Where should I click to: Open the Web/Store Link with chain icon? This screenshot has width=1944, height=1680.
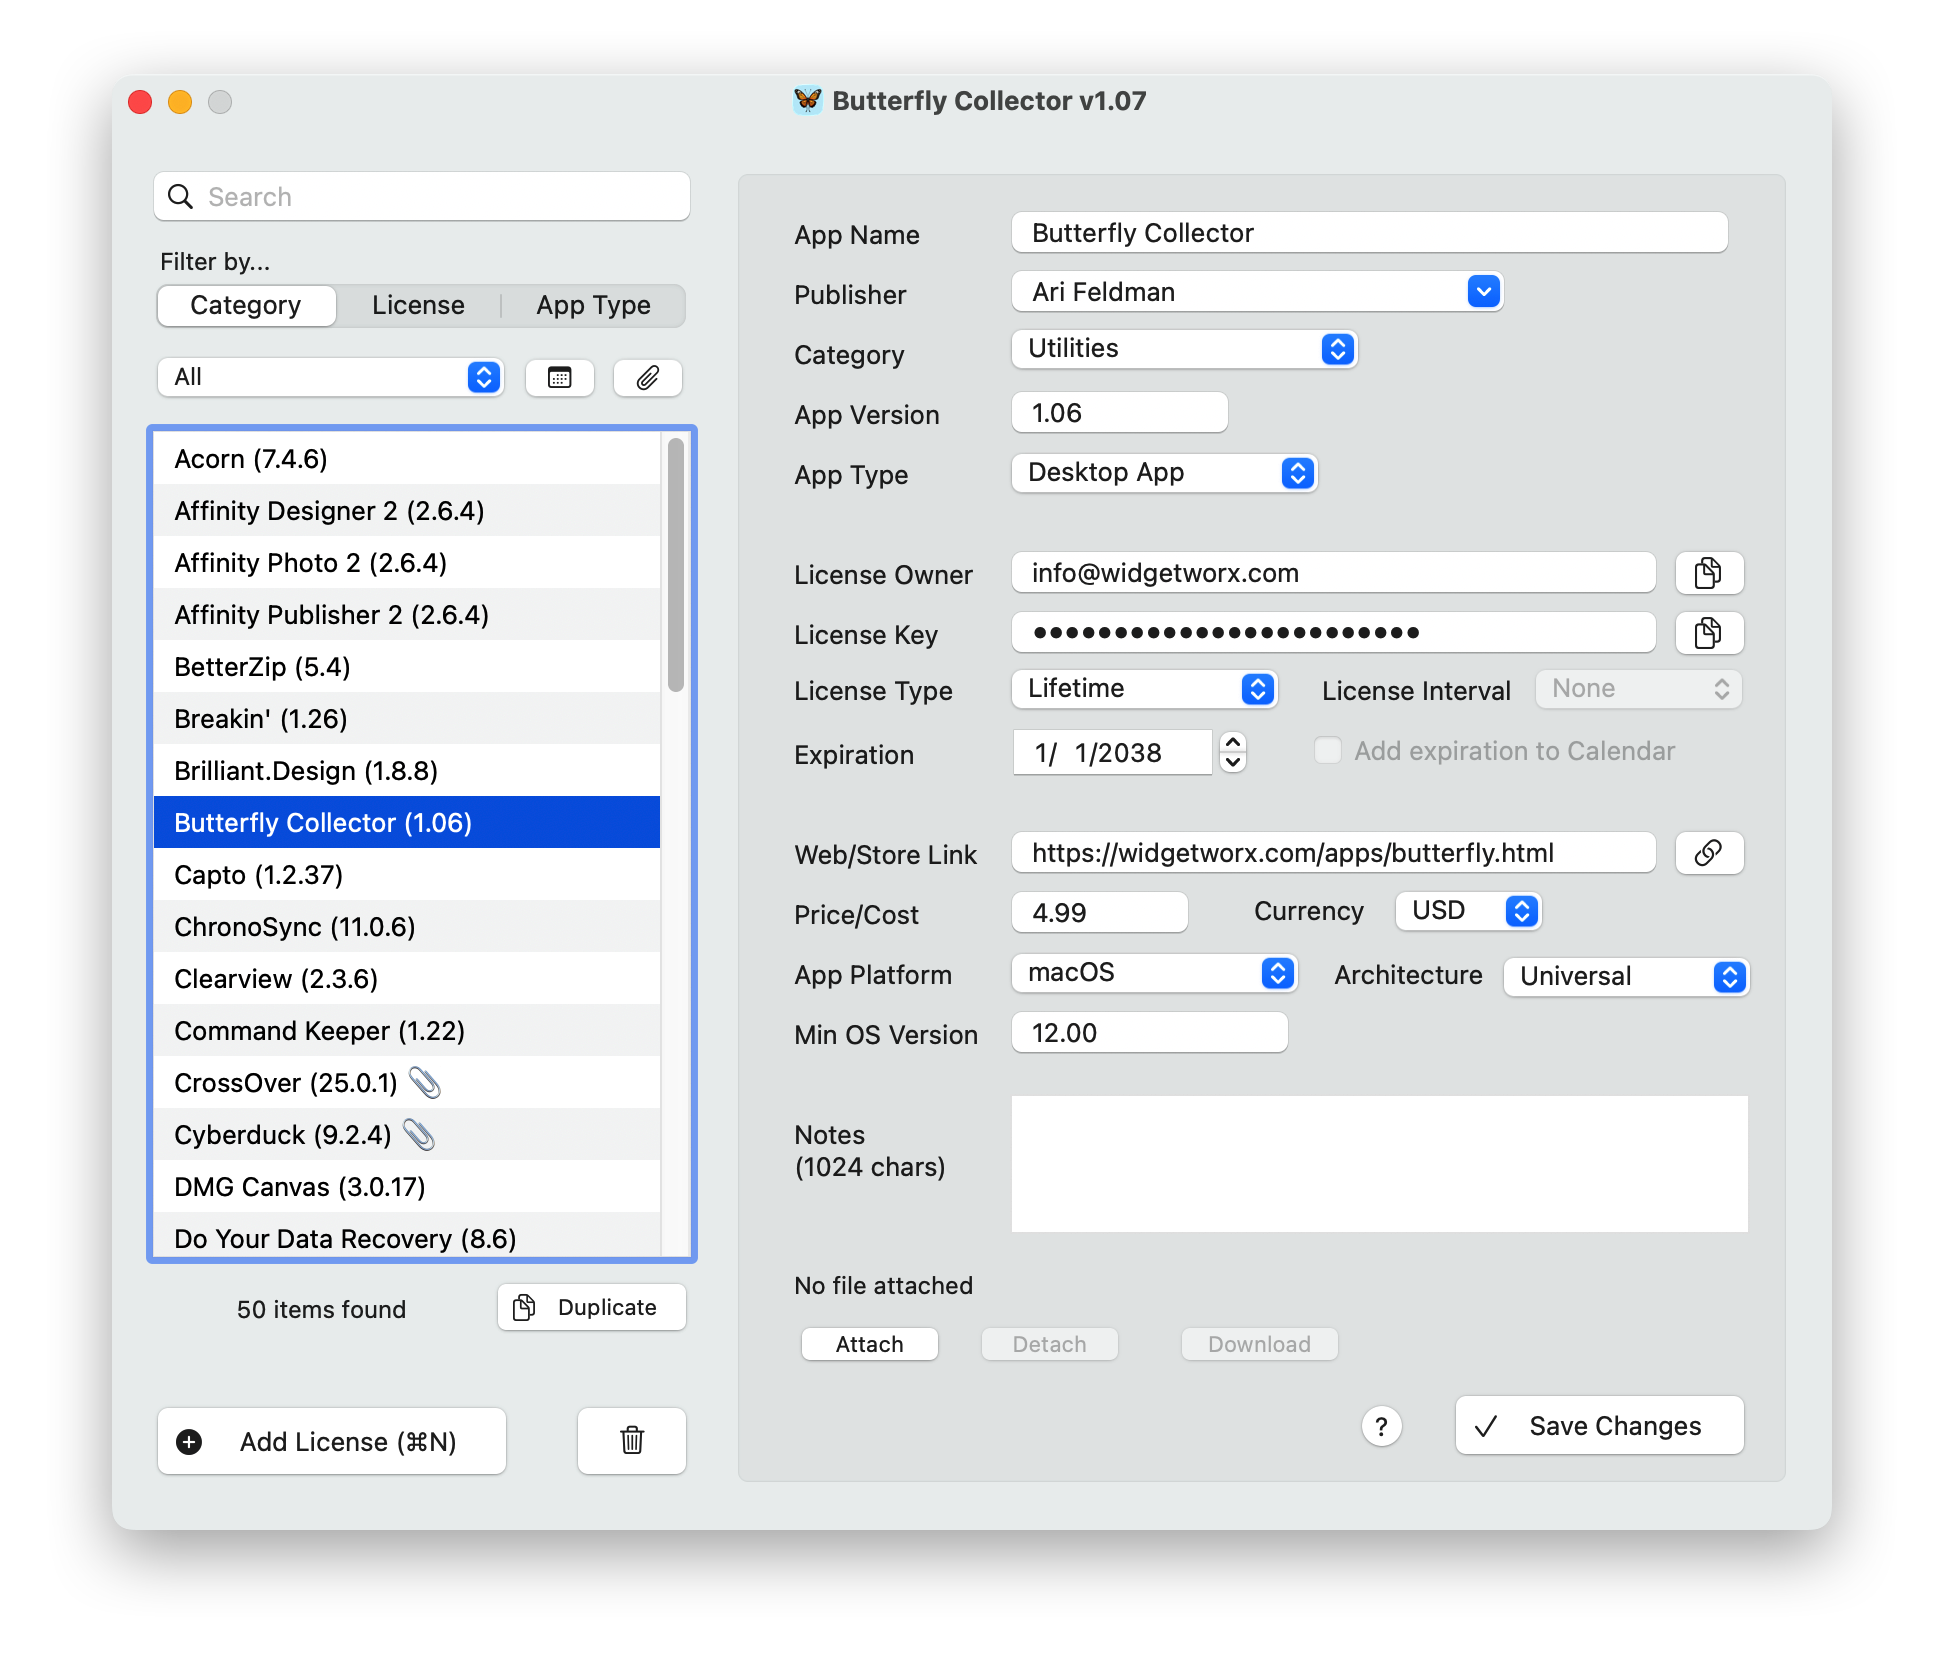coord(1708,853)
